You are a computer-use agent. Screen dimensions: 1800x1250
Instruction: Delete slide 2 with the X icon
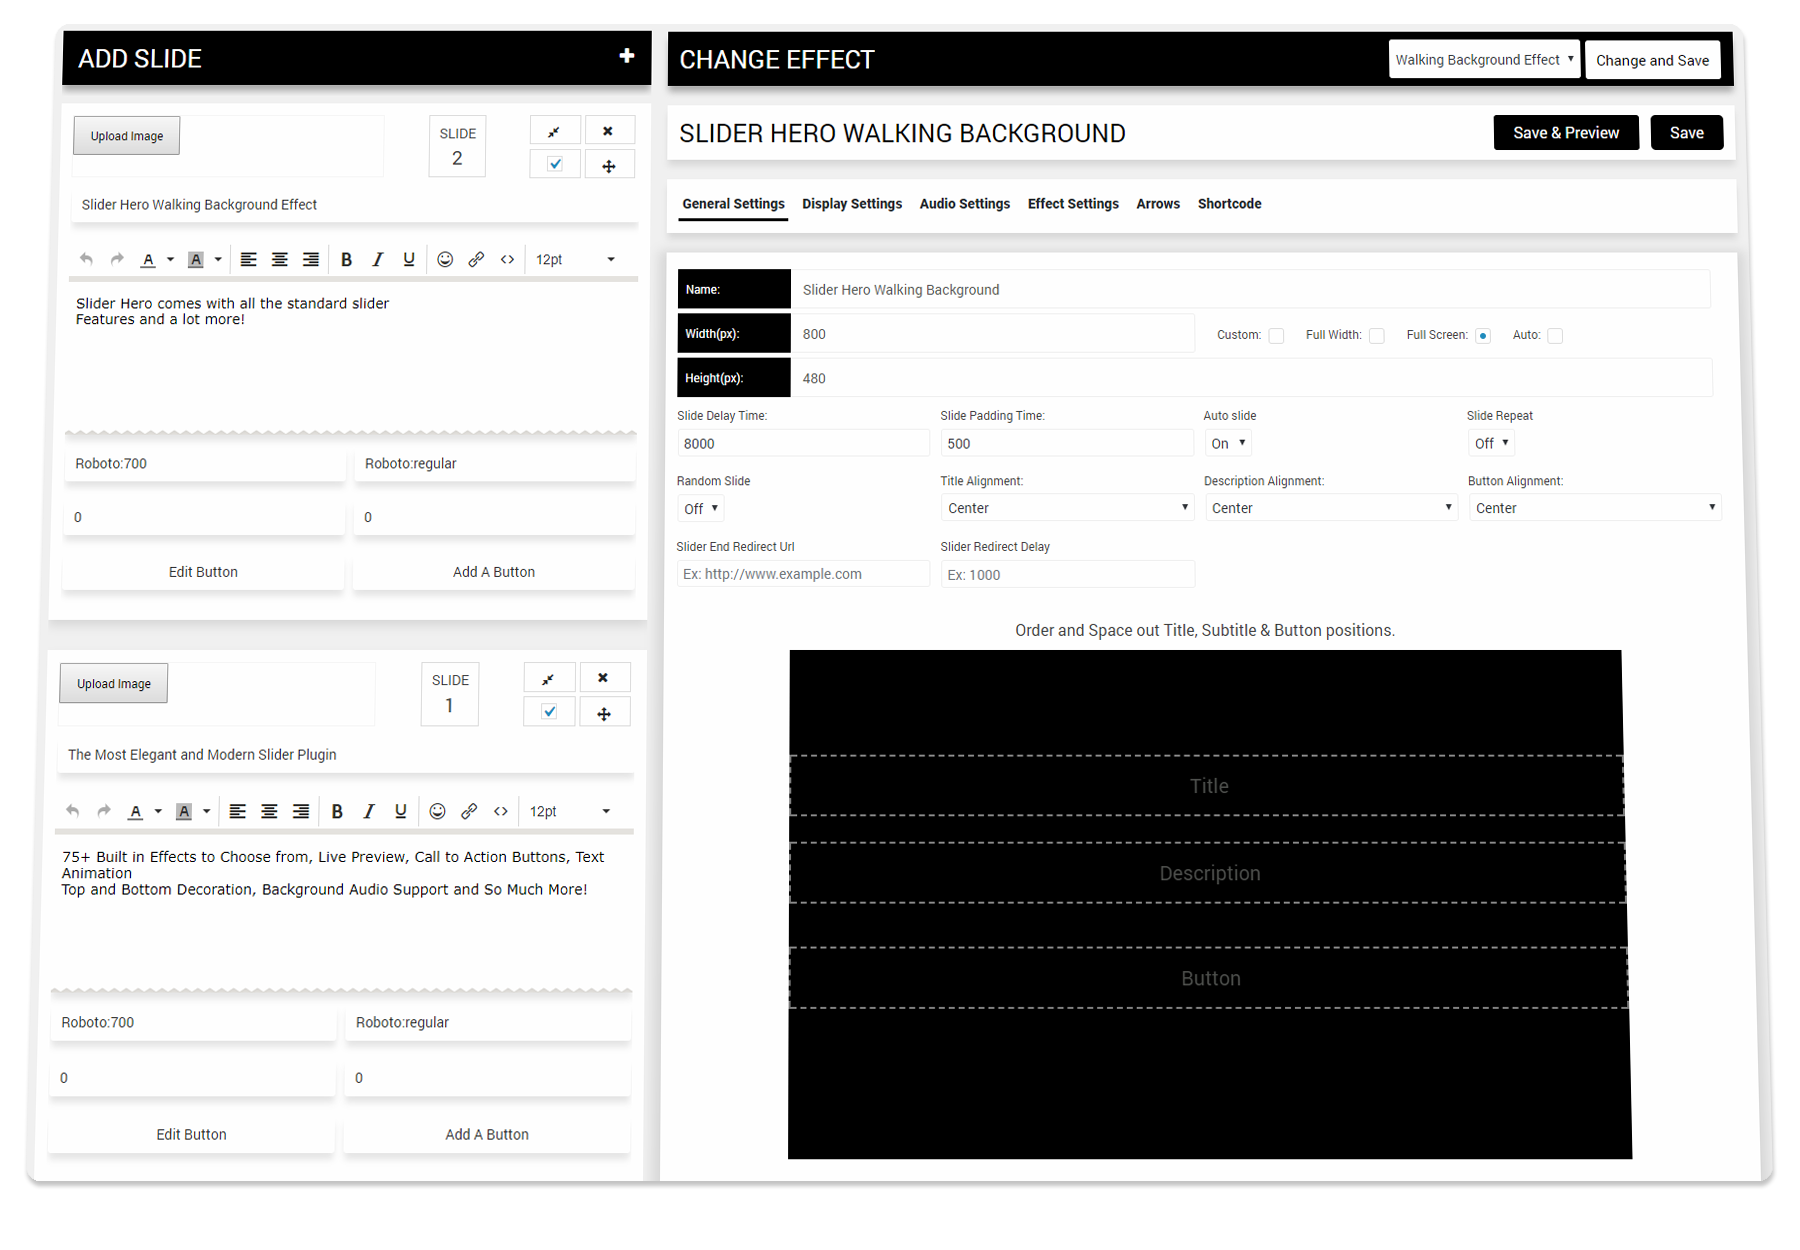coord(608,131)
